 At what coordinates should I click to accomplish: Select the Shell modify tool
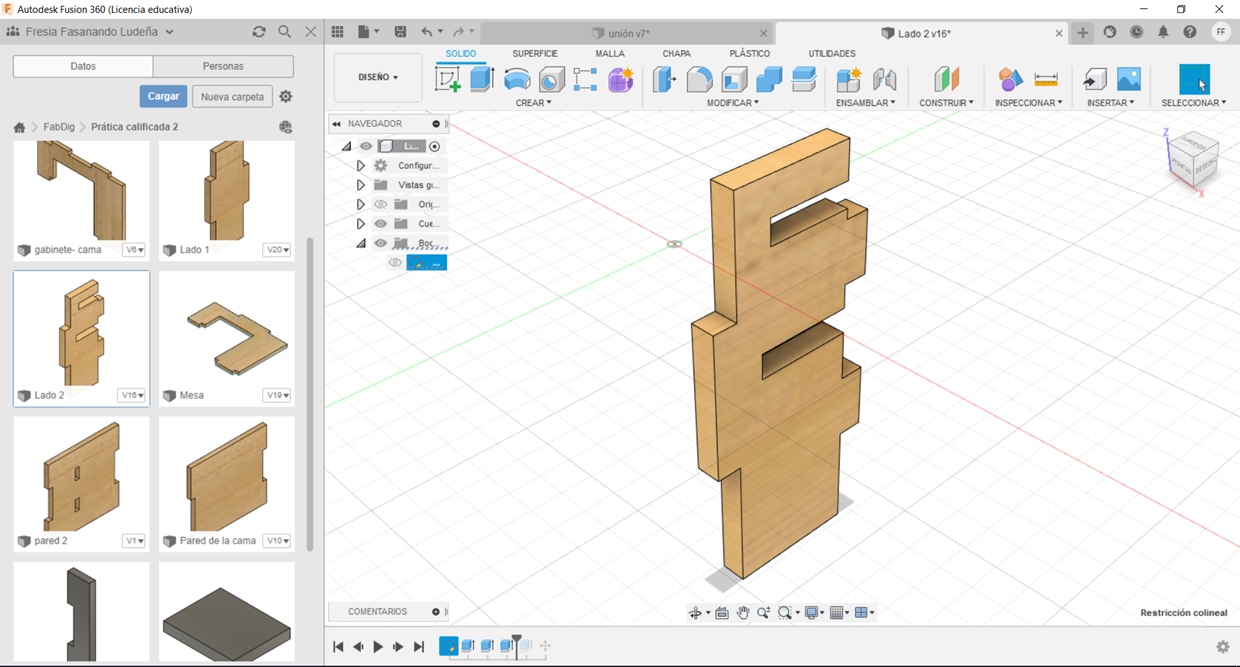(x=734, y=79)
